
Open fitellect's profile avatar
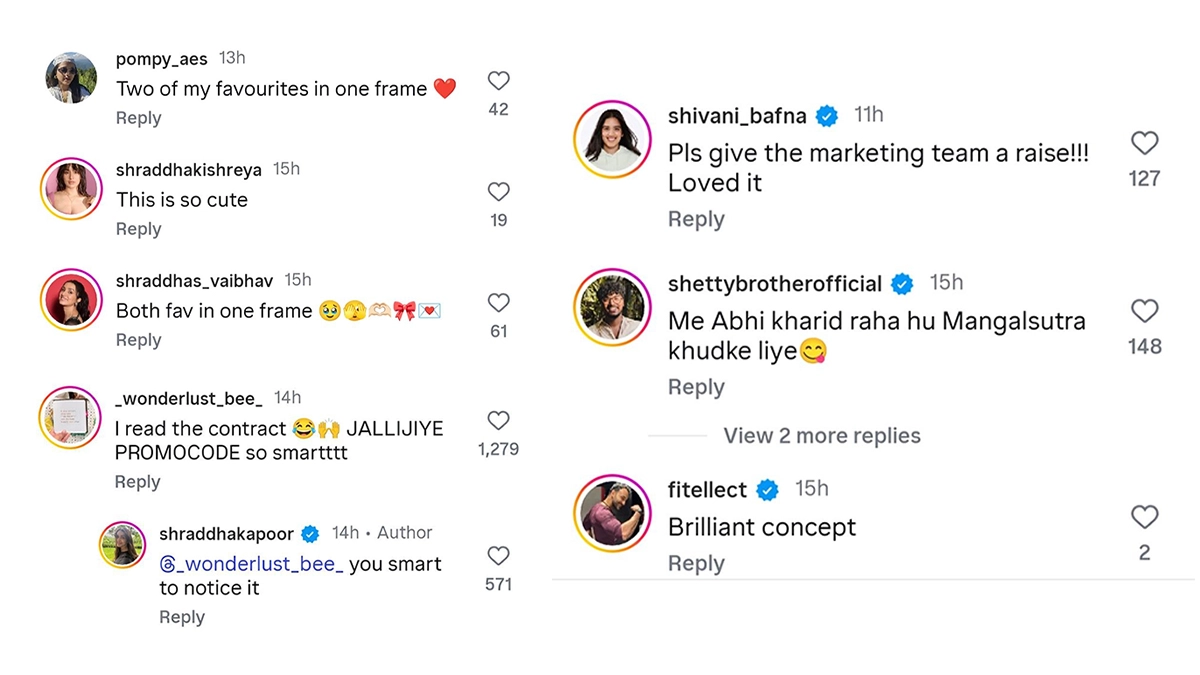(x=612, y=511)
